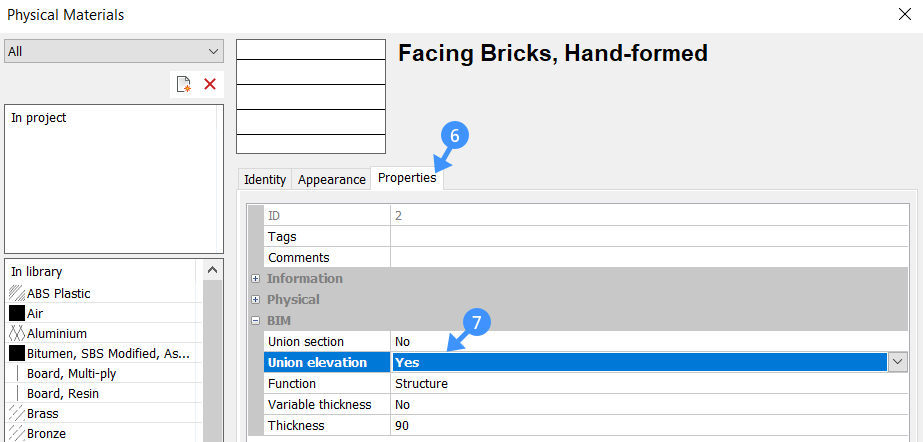This screenshot has height=442, width=923.
Task: Select the ABS Plastic hatch icon
Action: 17,293
